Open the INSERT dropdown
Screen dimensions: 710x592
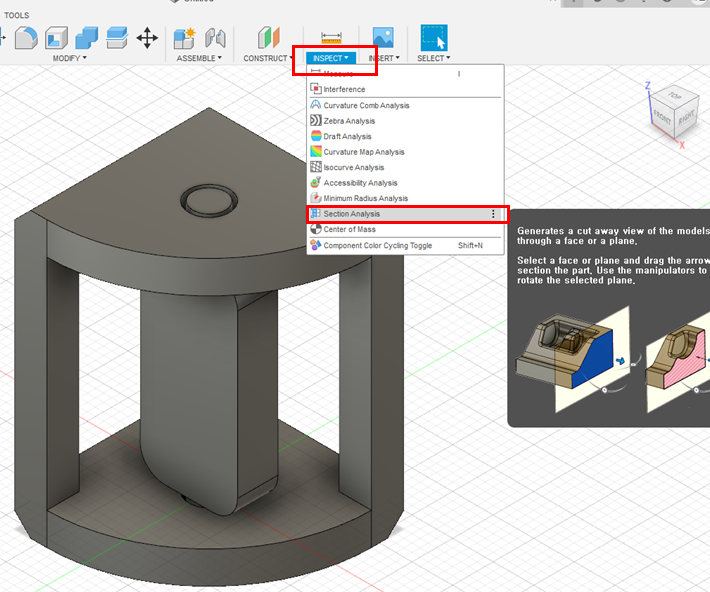tap(384, 58)
